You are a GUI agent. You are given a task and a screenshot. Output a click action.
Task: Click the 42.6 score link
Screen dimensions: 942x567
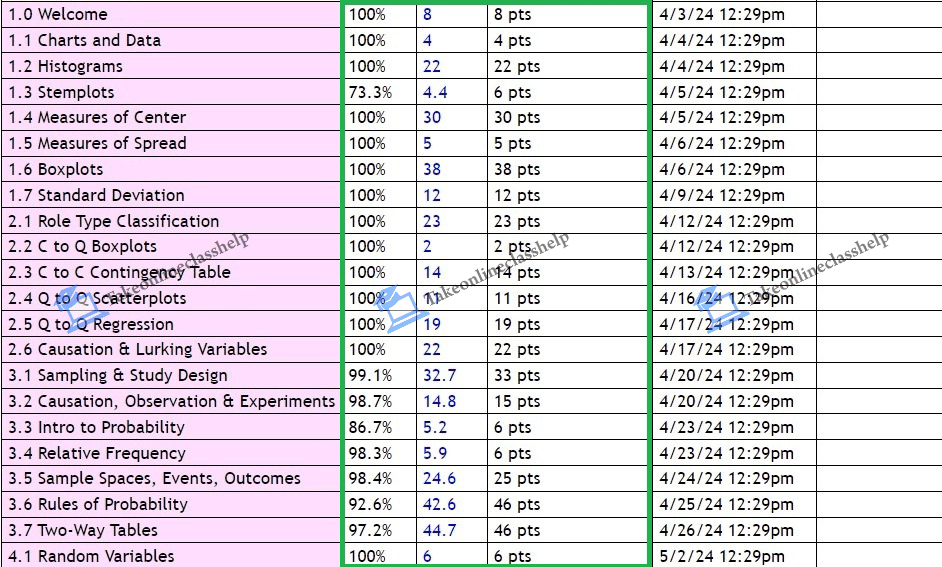pos(439,504)
